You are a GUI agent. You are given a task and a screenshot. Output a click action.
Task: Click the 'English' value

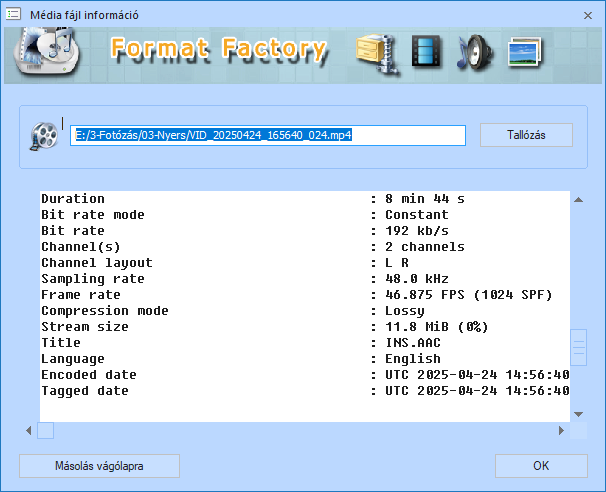[413, 359]
